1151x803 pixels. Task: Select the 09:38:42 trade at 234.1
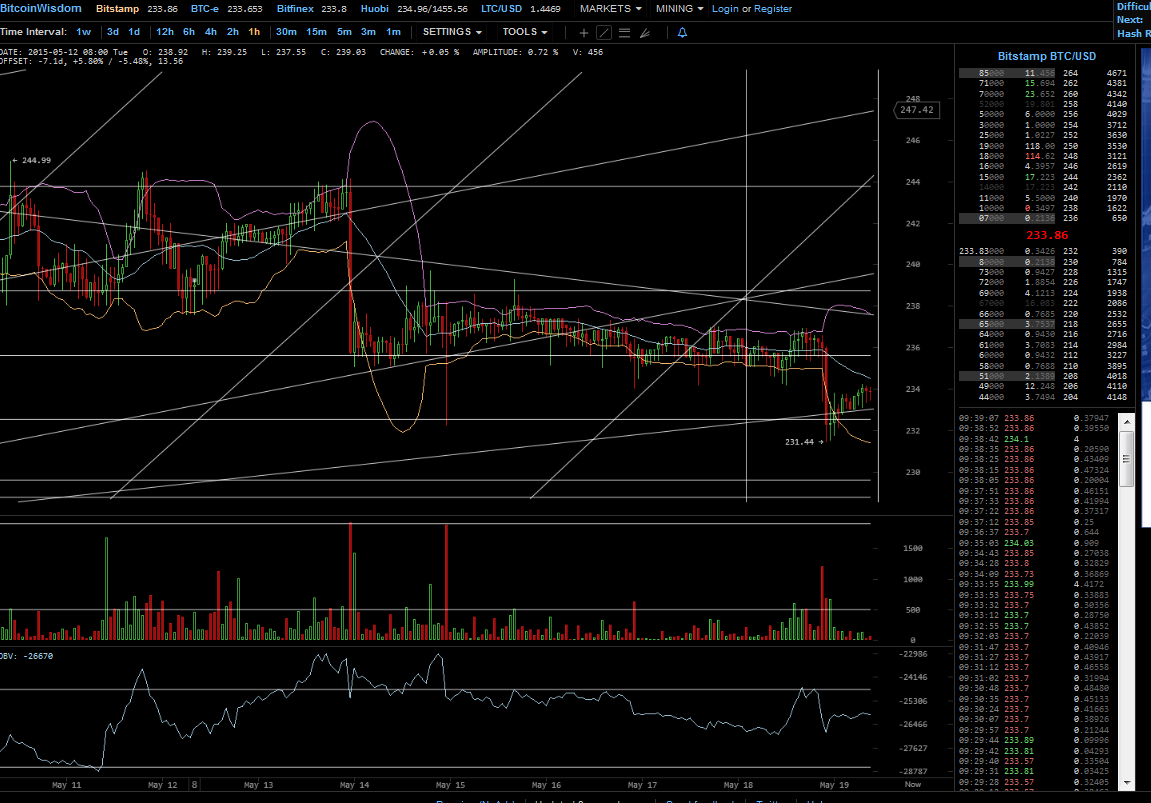(1036, 439)
